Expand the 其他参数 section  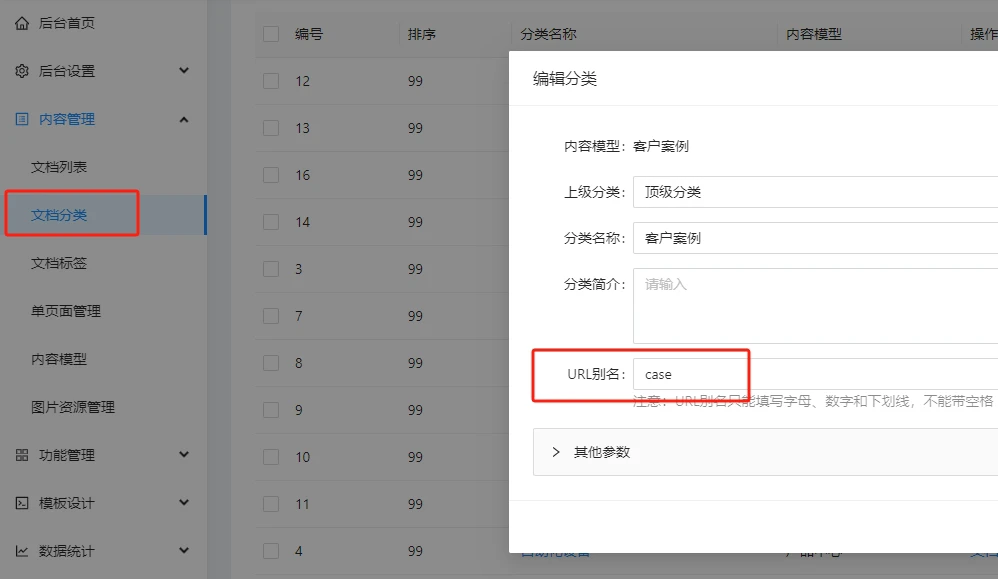[x=557, y=452]
